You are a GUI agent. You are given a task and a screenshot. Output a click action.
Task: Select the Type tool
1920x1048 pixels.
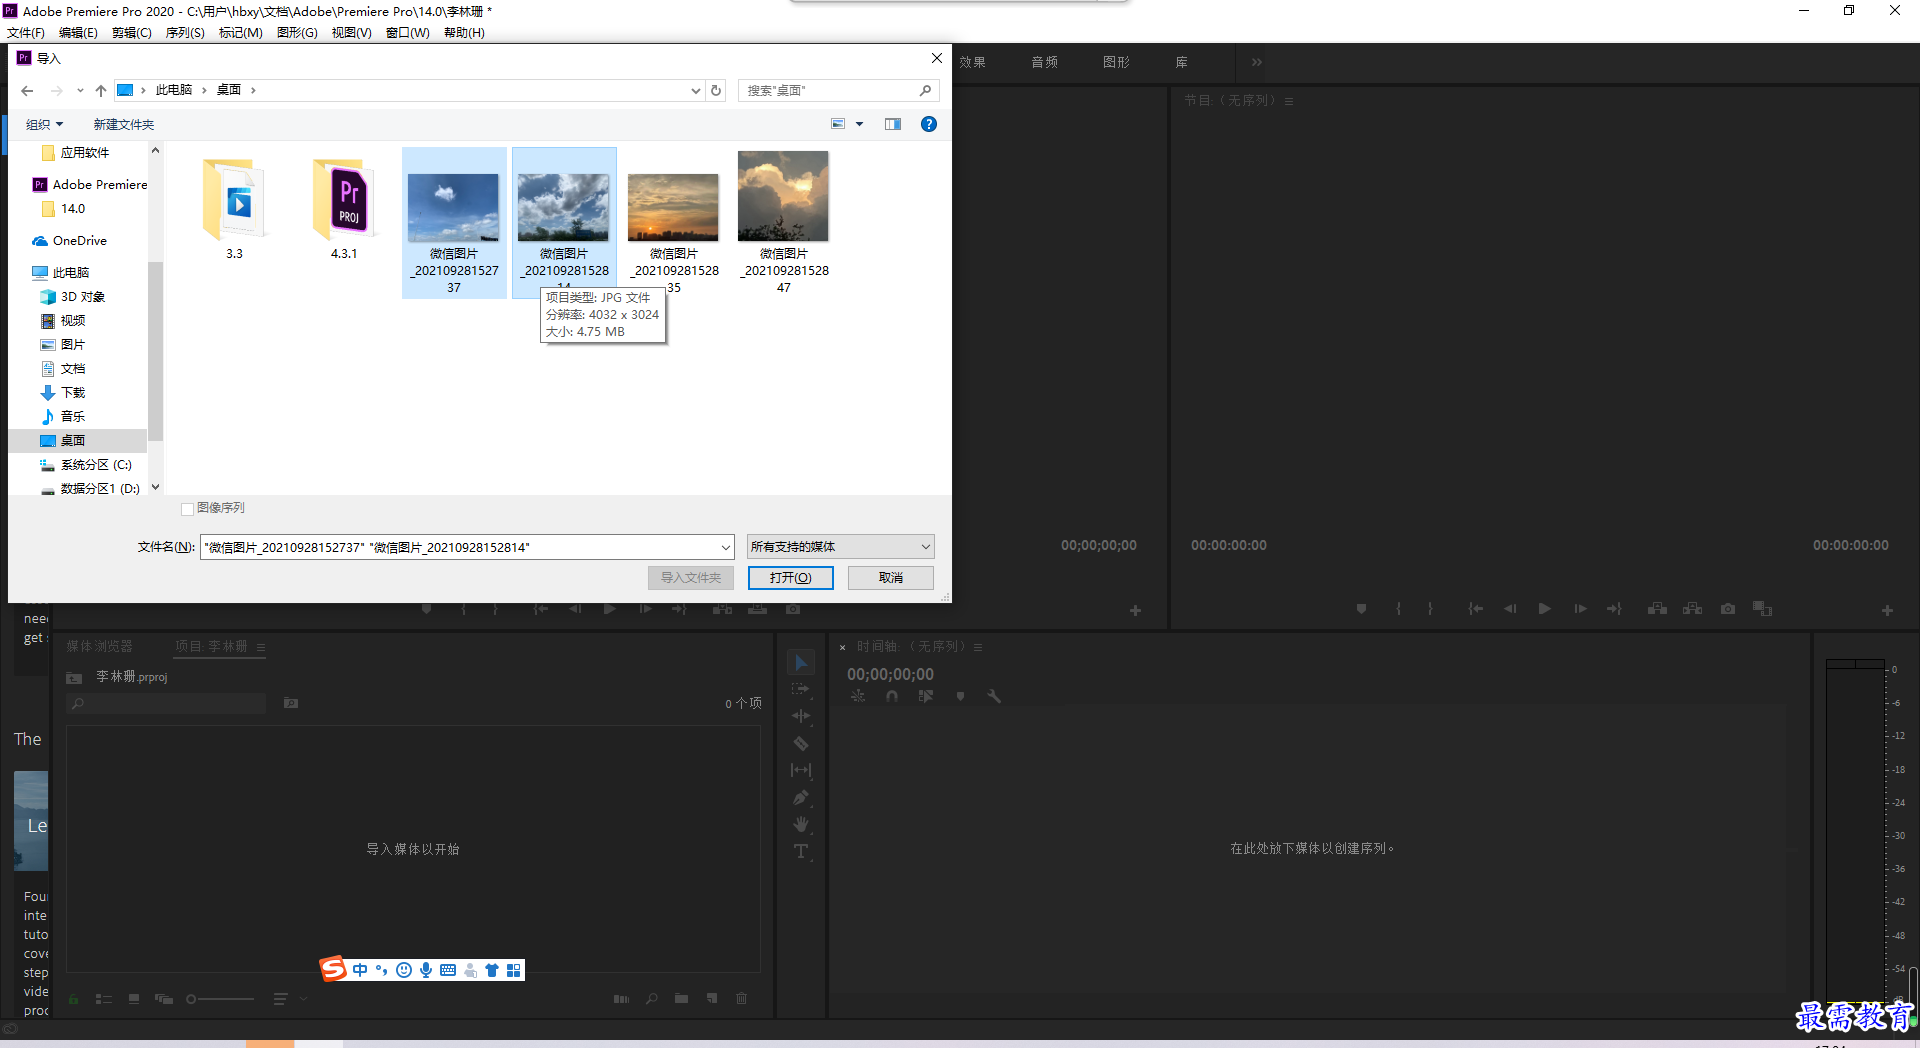pos(801,852)
